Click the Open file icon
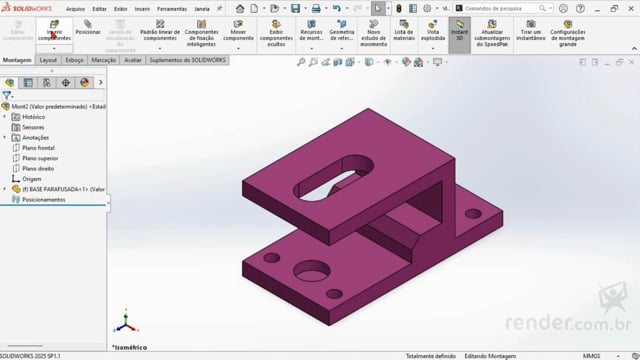Screen dimensions: 640x360 pos(275,8)
